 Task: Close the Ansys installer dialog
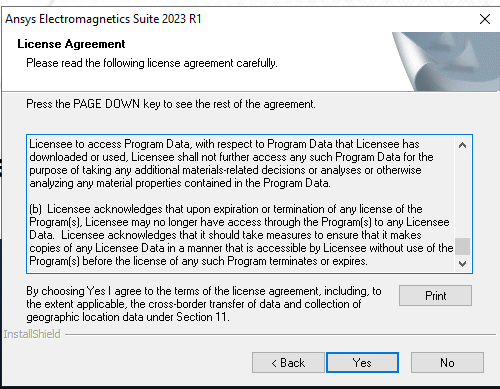(485, 19)
